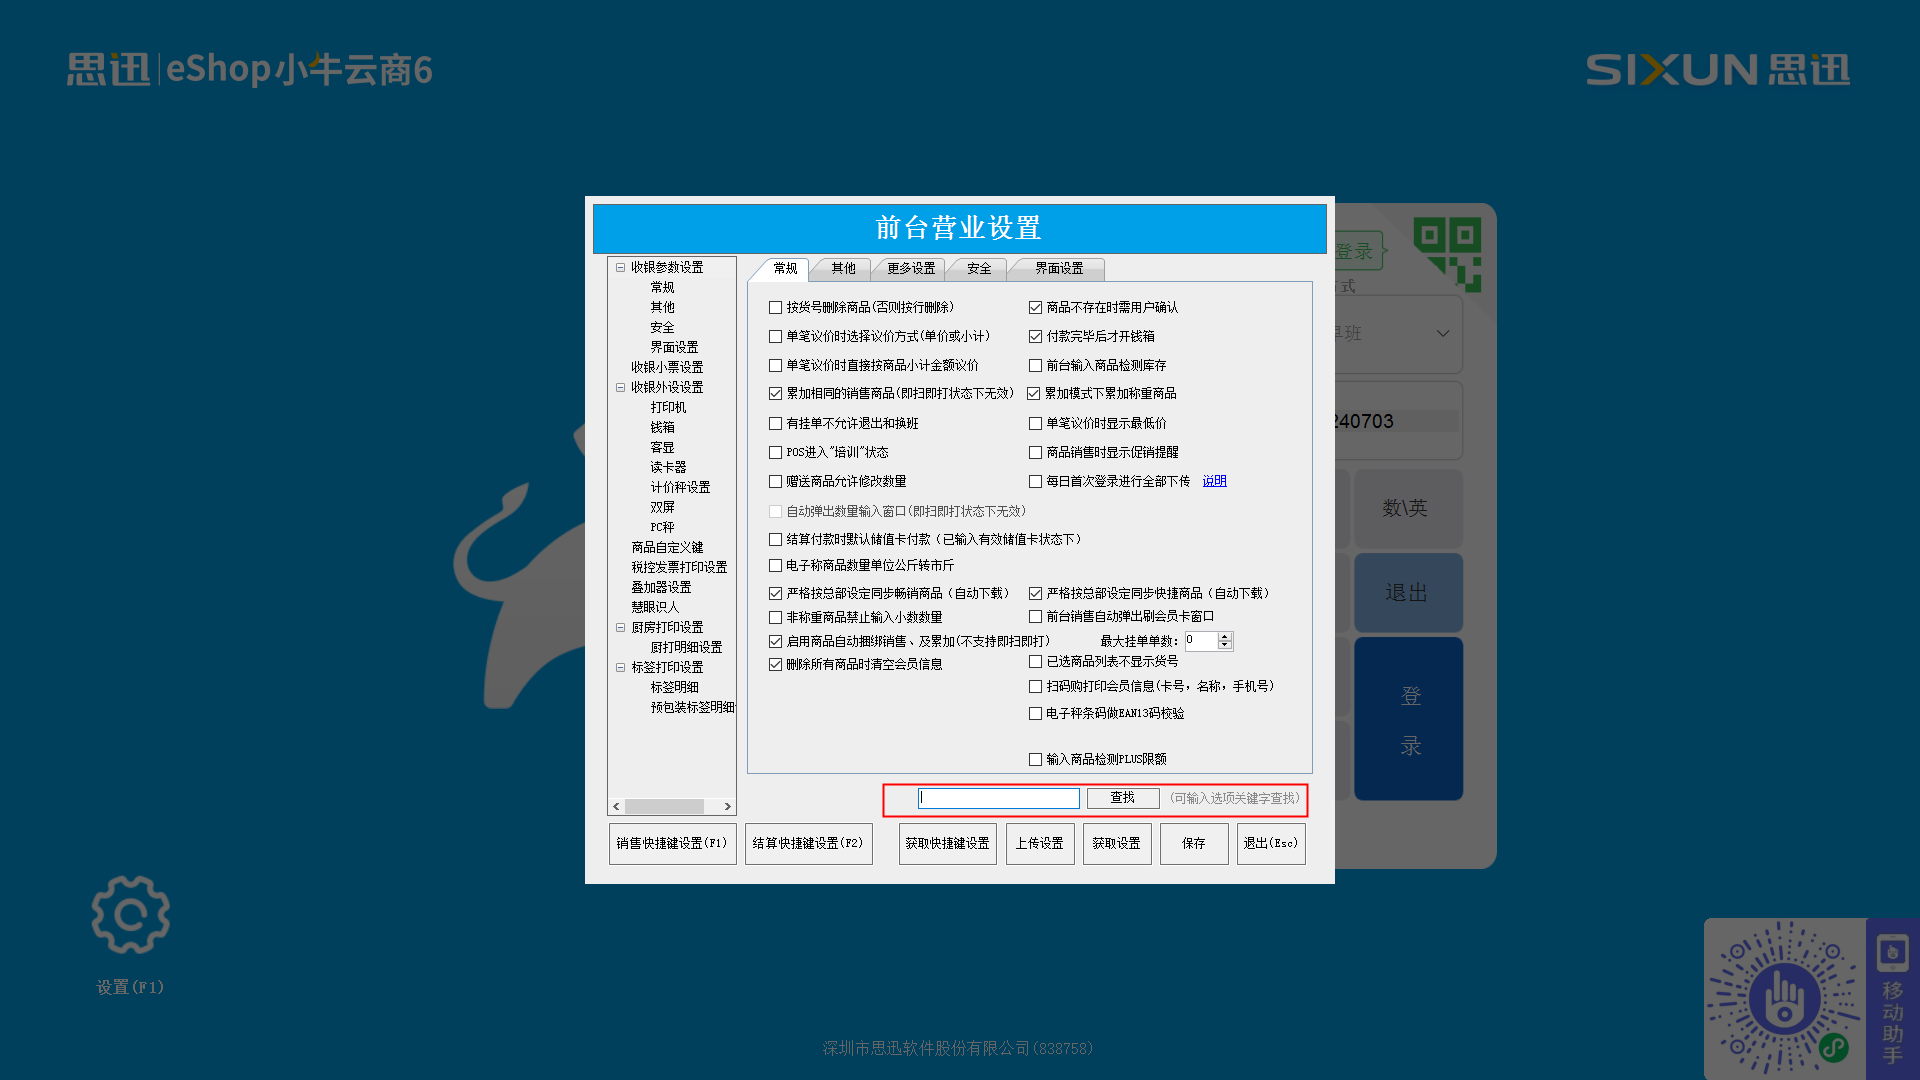Collapse 厨房打印设置 tree node
This screenshot has width=1920, height=1080.
coord(620,627)
